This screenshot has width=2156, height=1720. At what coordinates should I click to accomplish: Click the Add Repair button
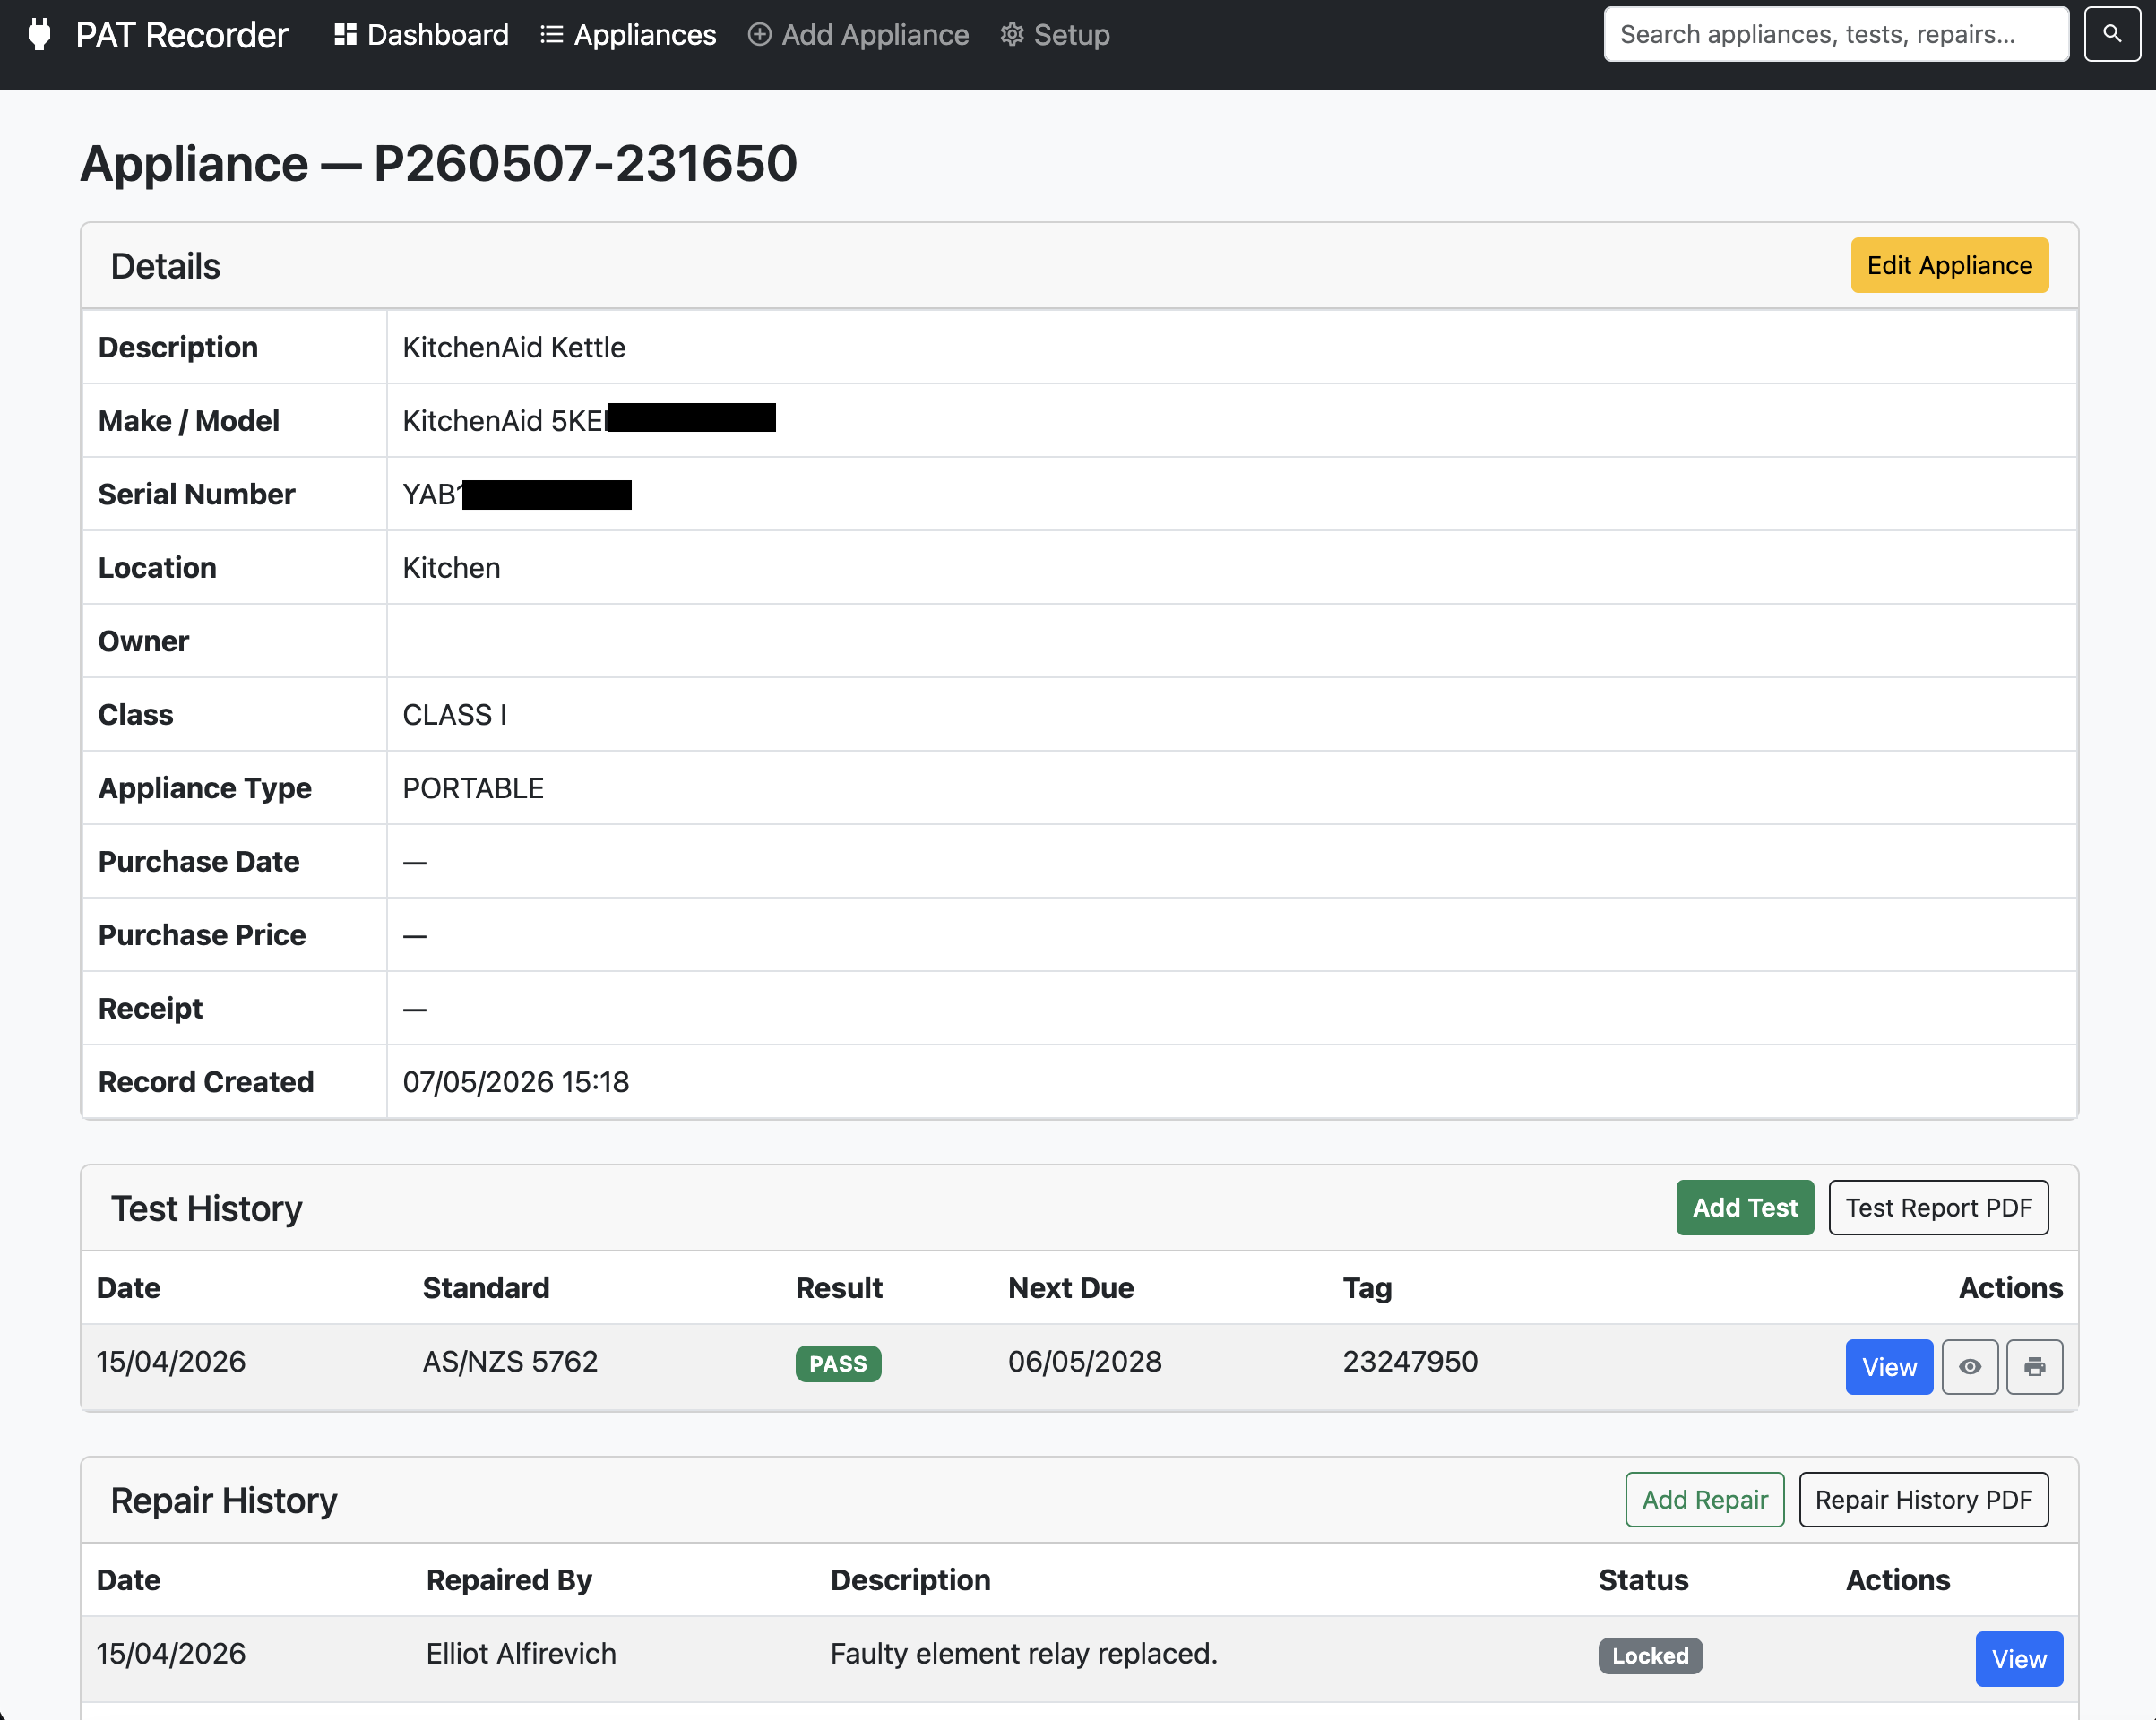click(1704, 1499)
